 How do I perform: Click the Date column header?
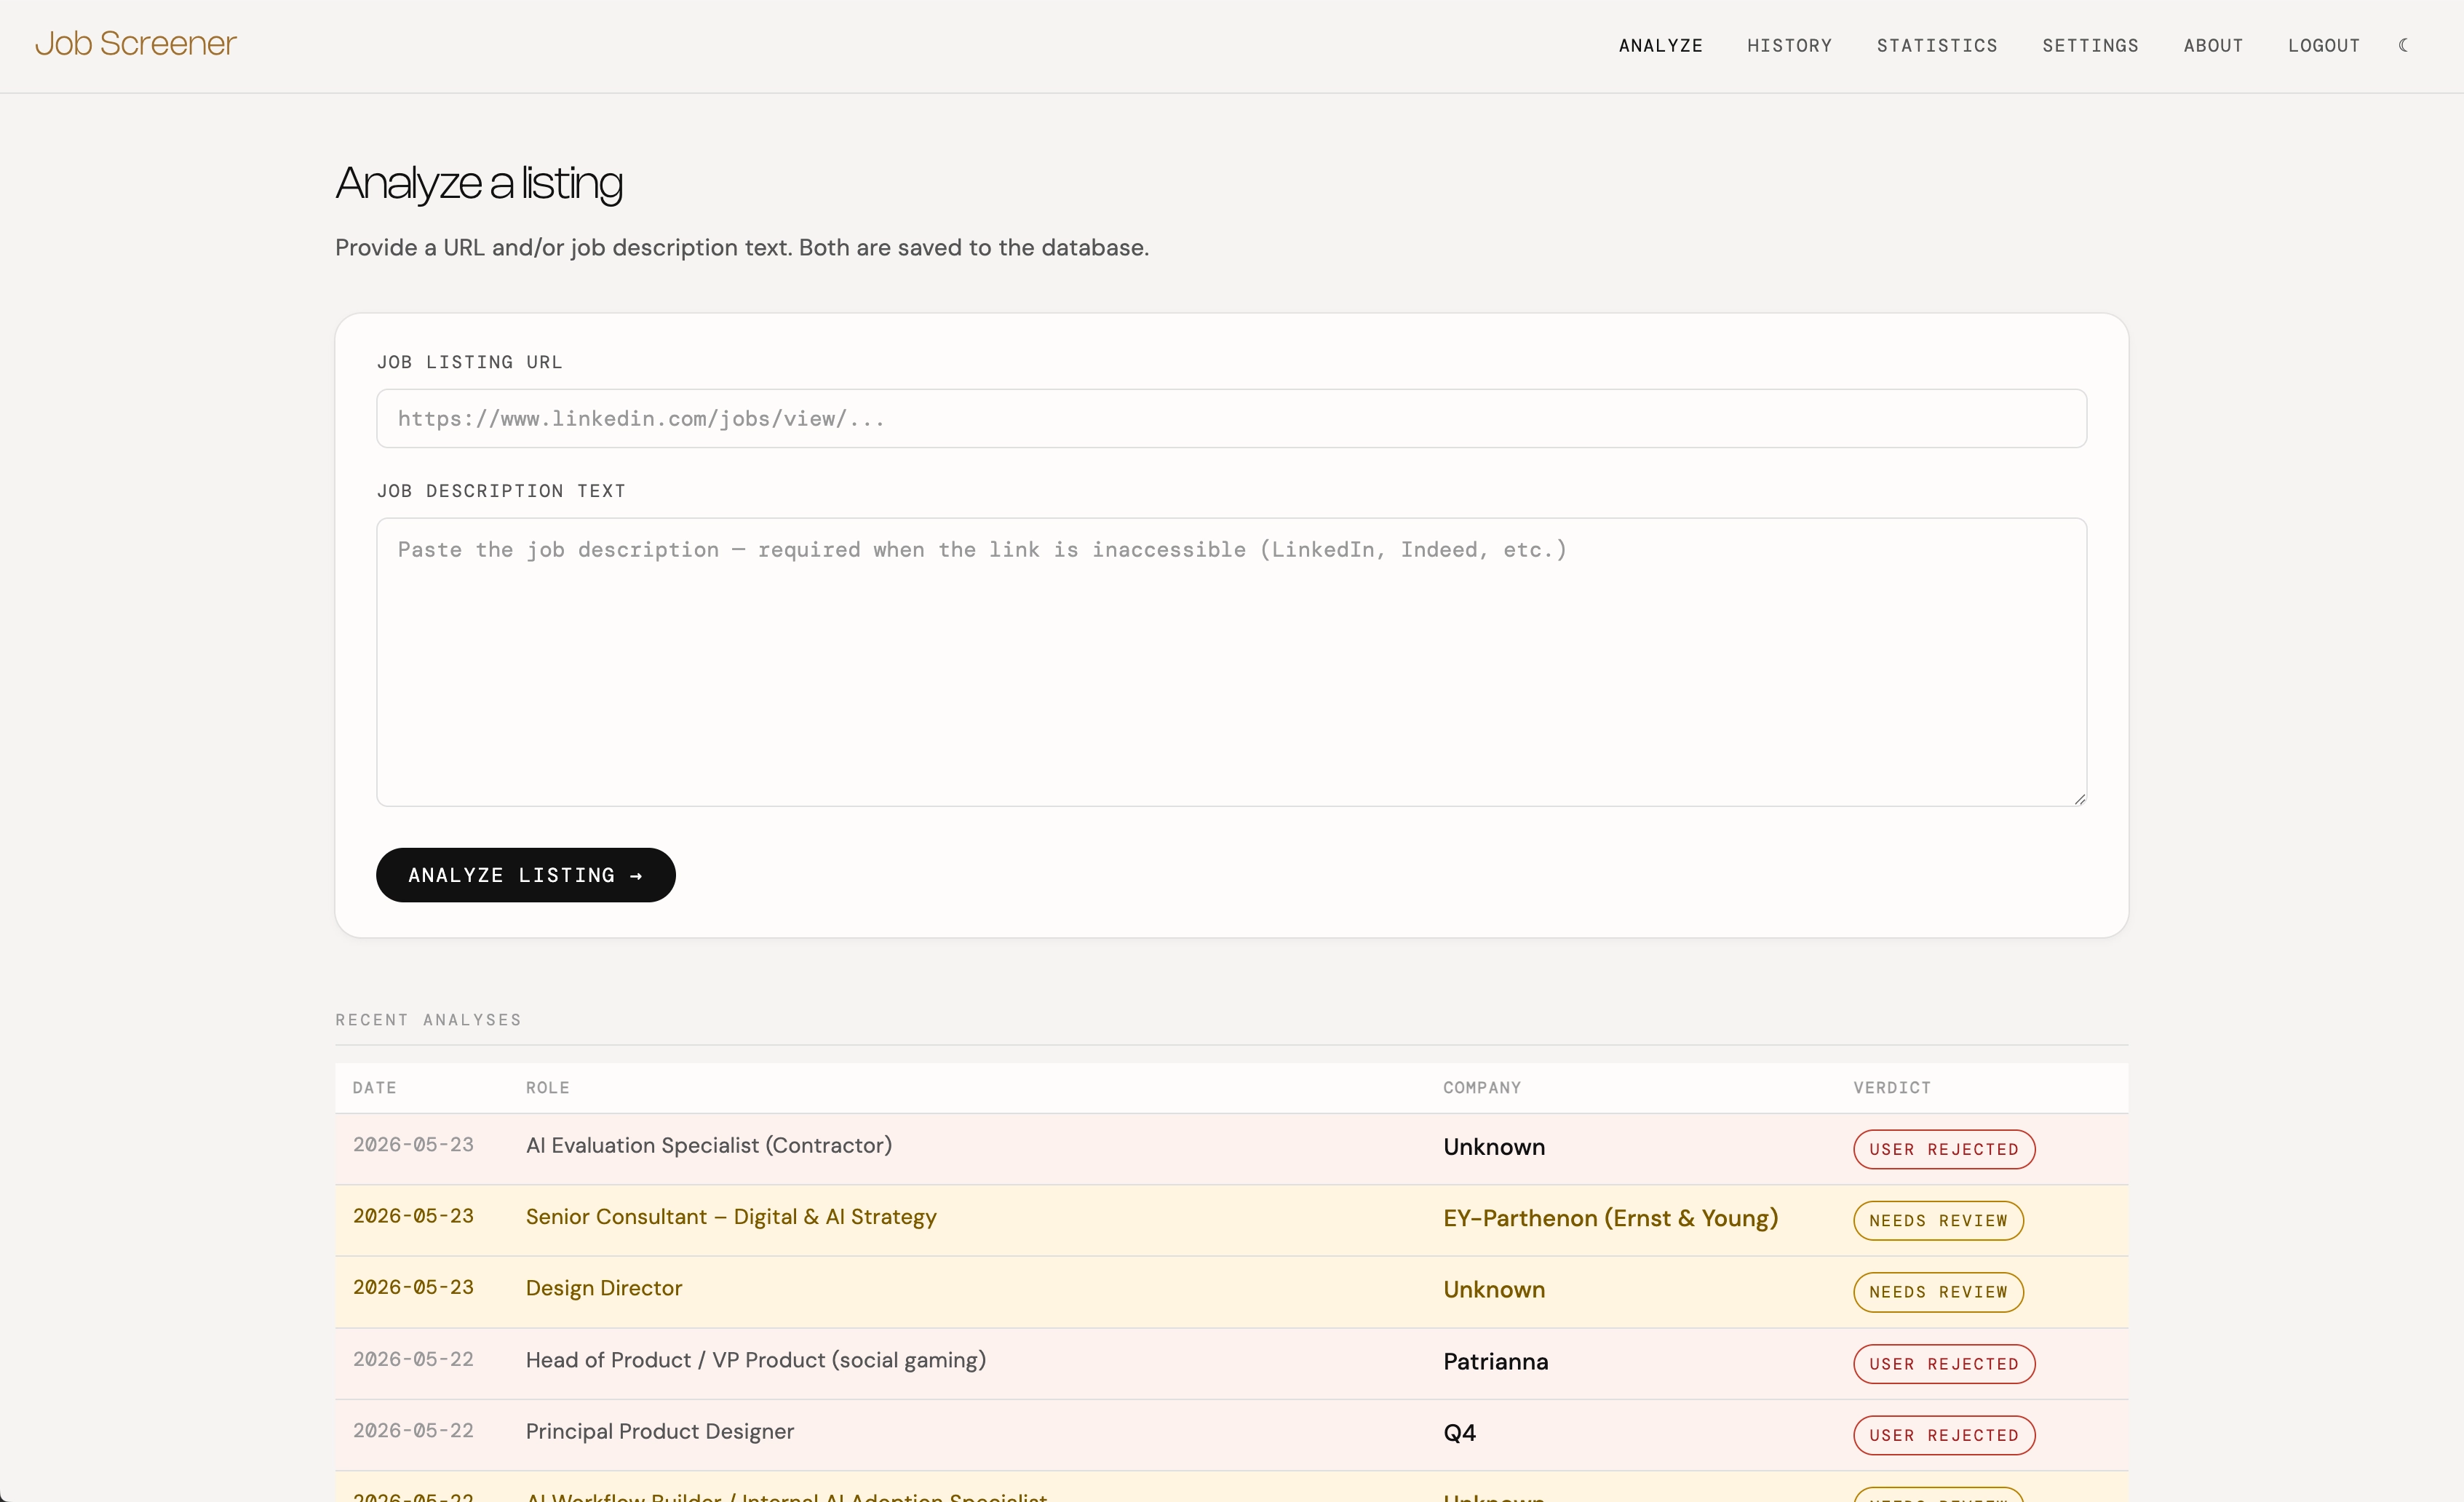pos(374,1087)
